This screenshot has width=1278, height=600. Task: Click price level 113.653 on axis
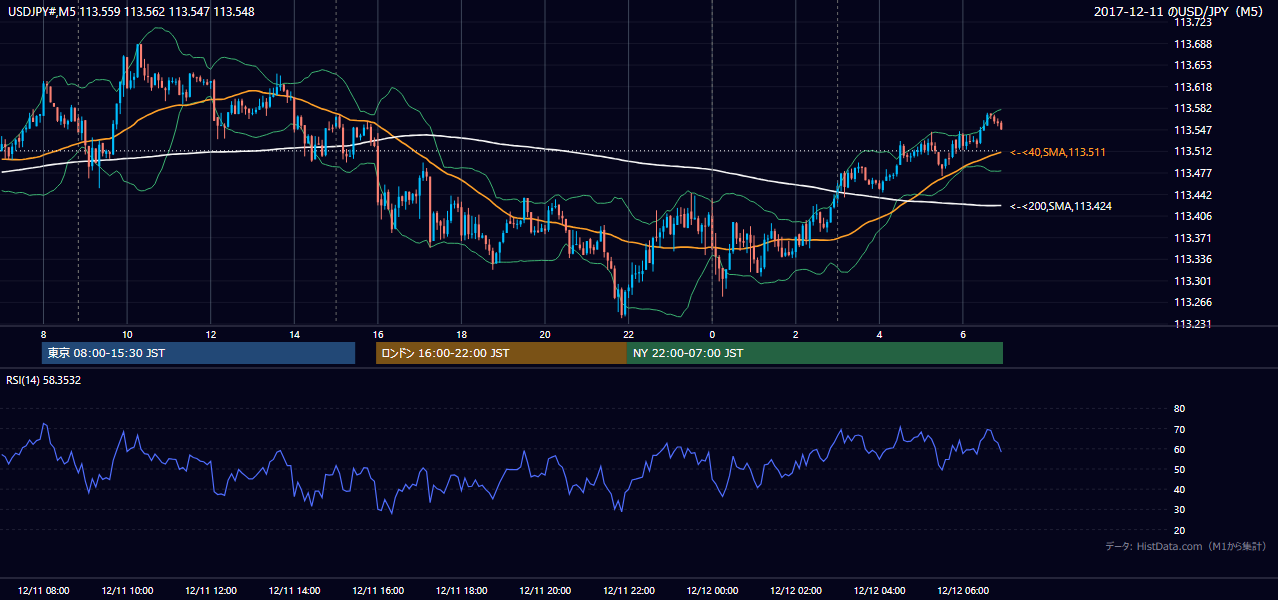1192,65
